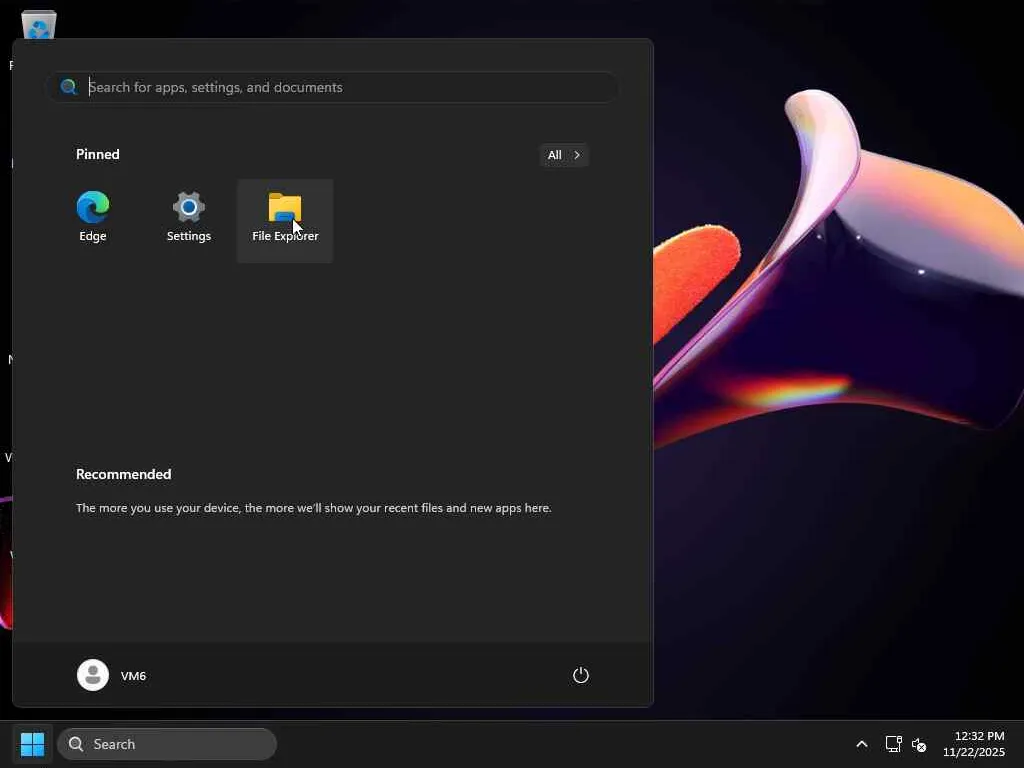
Task: Open the clock showing 12:32 PM
Action: coord(974,744)
